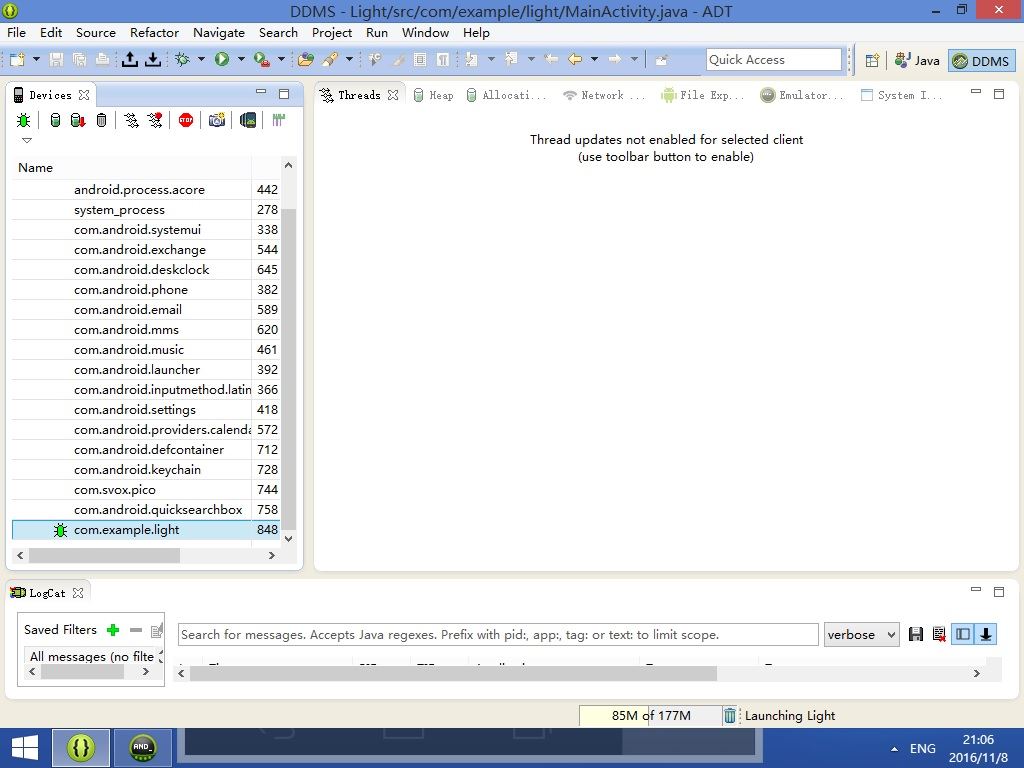This screenshot has width=1024, height=768.
Task: Add a new LogCat saved filter
Action: [113, 630]
